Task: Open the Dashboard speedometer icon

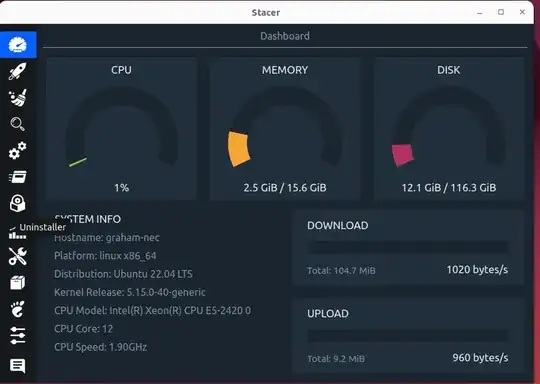Action: 18,45
